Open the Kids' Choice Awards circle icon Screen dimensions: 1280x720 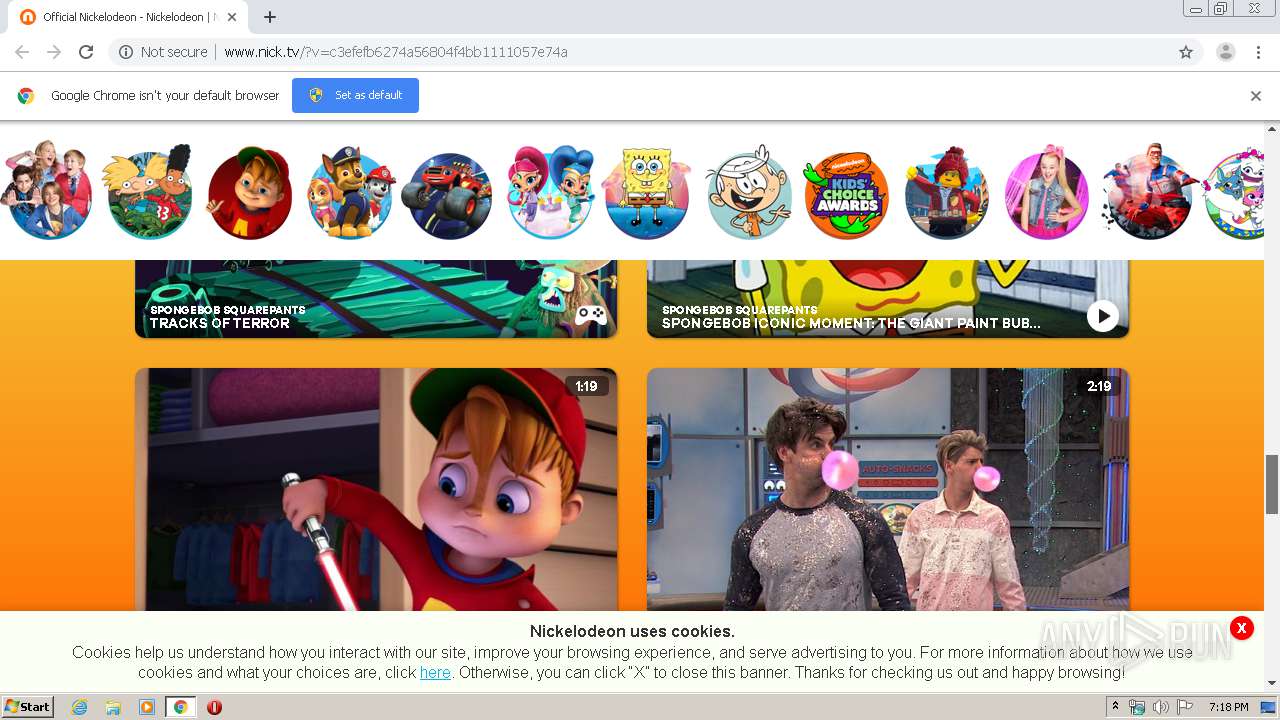pyautogui.click(x=846, y=195)
